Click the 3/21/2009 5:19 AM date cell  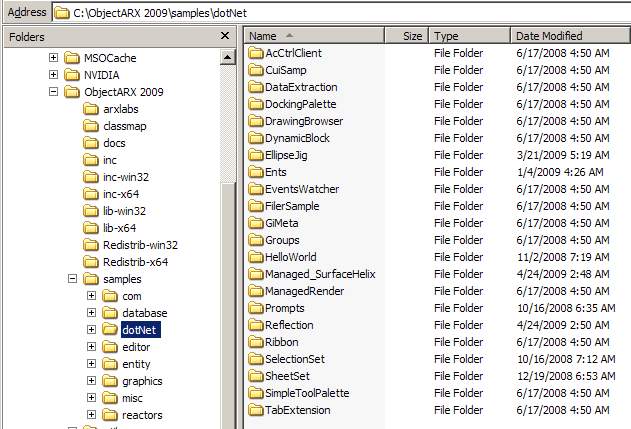point(563,155)
